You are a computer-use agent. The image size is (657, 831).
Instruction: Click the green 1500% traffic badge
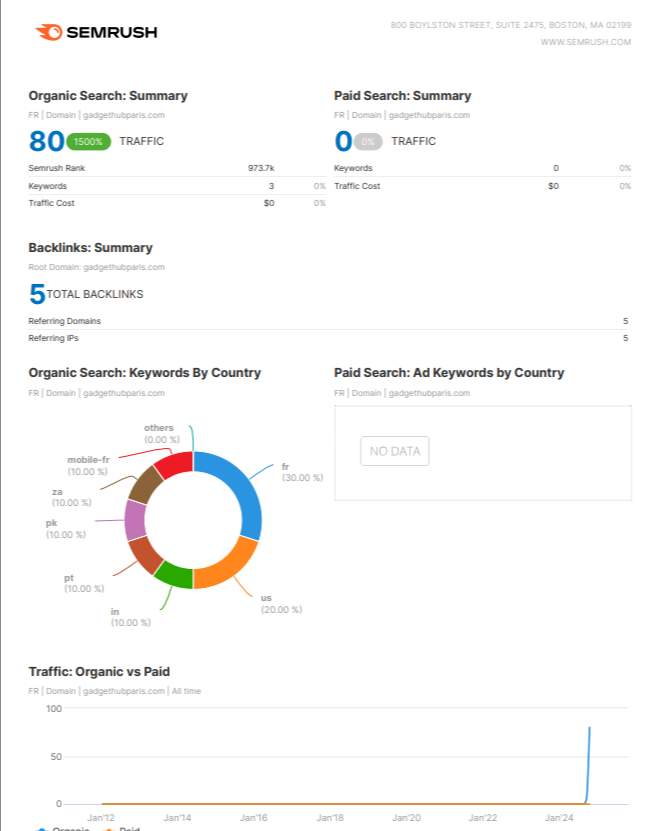coord(89,141)
